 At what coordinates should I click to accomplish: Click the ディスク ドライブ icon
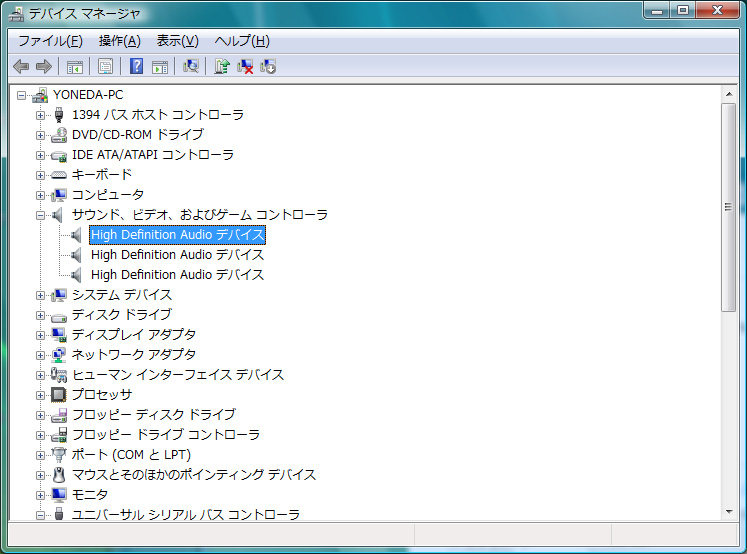pyautogui.click(x=59, y=316)
